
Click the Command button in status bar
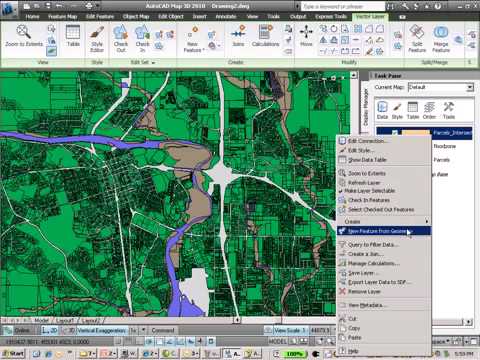pyautogui.click(x=163, y=330)
